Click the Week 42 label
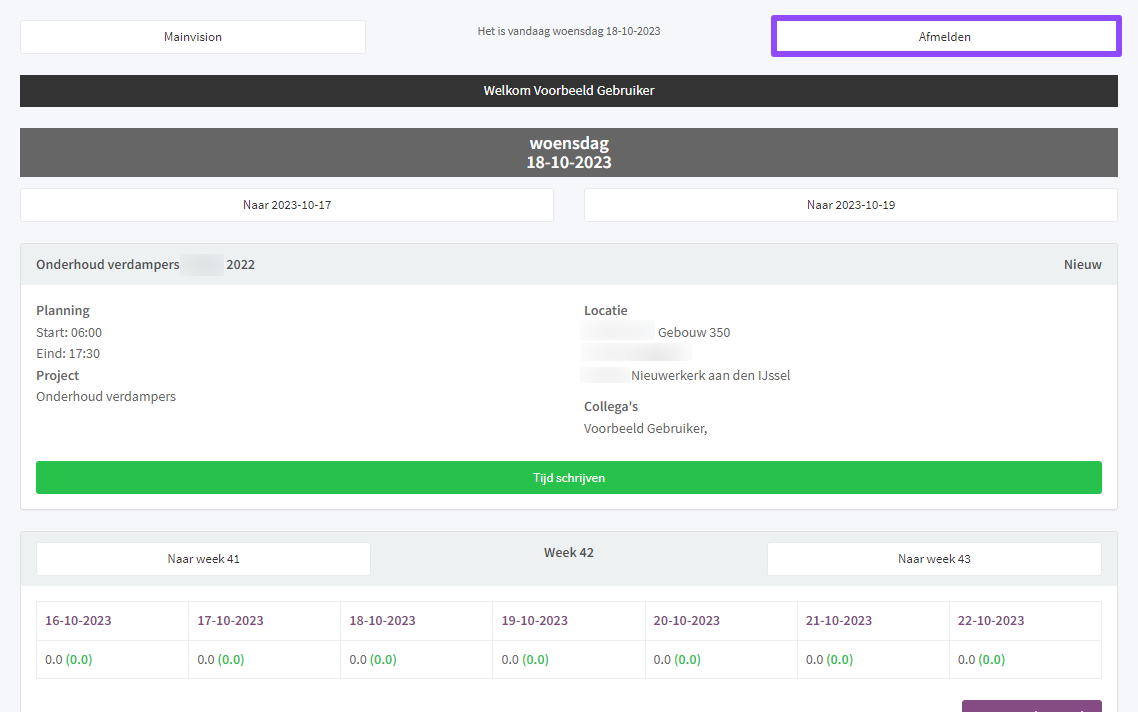 tap(569, 553)
